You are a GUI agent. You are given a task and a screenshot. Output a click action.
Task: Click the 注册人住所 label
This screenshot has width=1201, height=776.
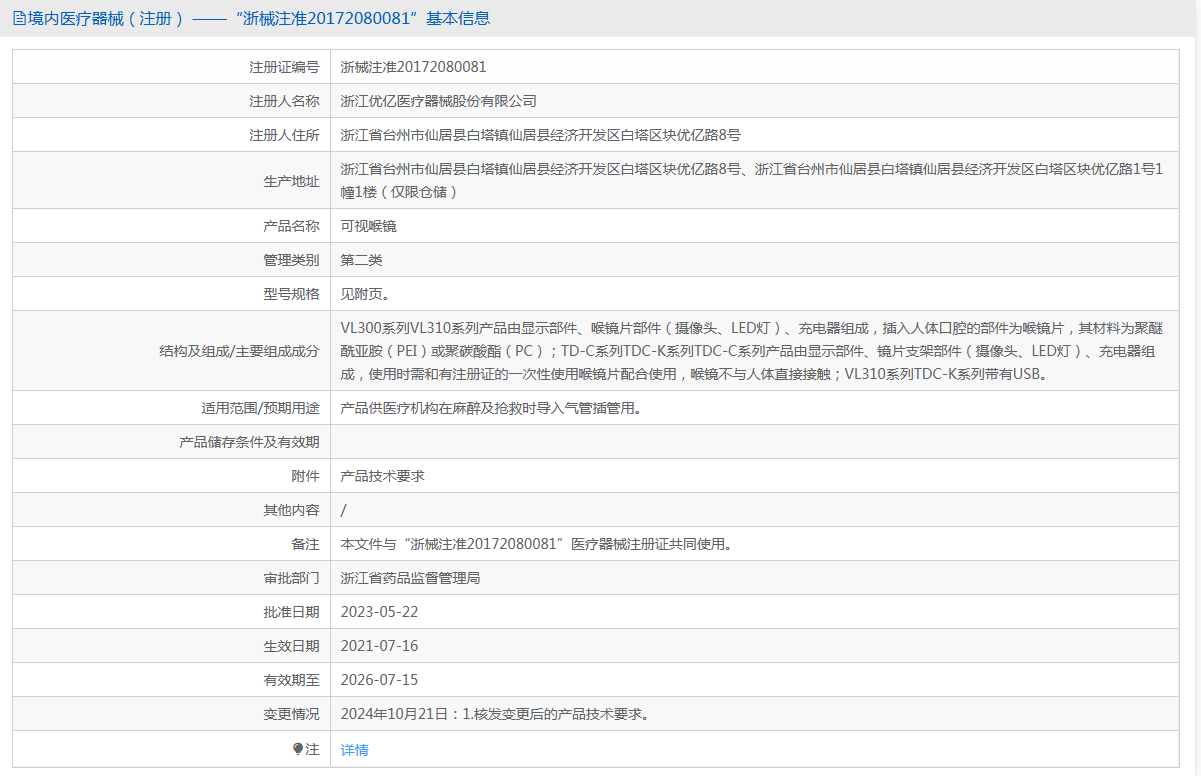coord(285,135)
